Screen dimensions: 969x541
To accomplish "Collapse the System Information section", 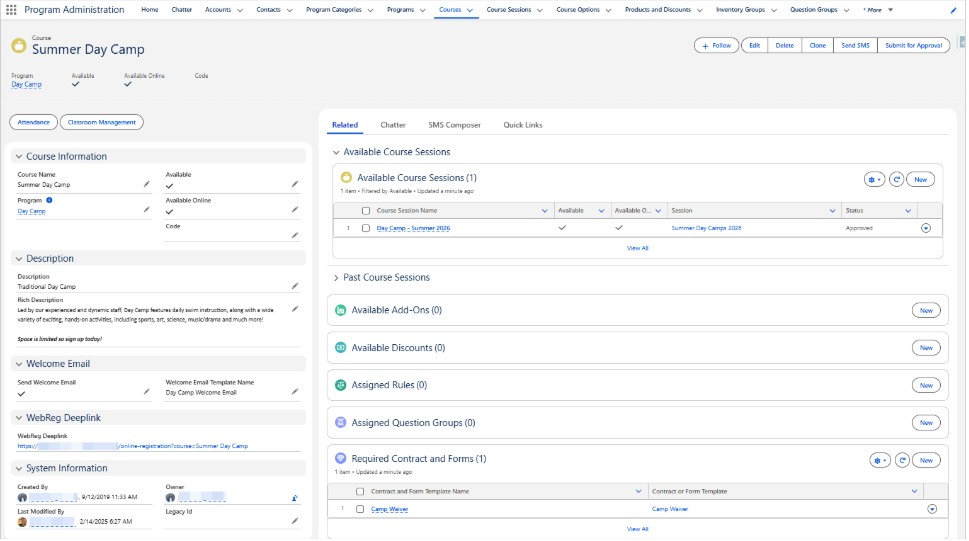I will coord(19,469).
